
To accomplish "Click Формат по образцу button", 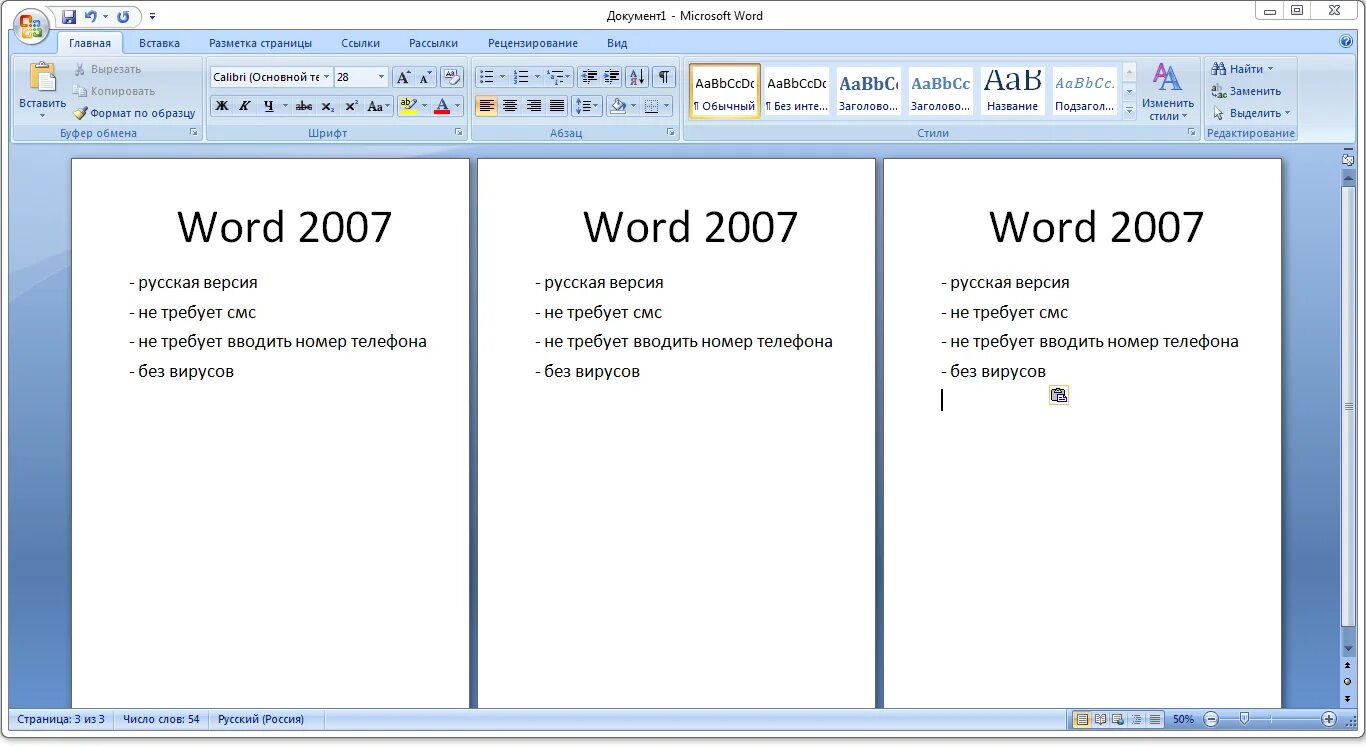I will tap(134, 113).
